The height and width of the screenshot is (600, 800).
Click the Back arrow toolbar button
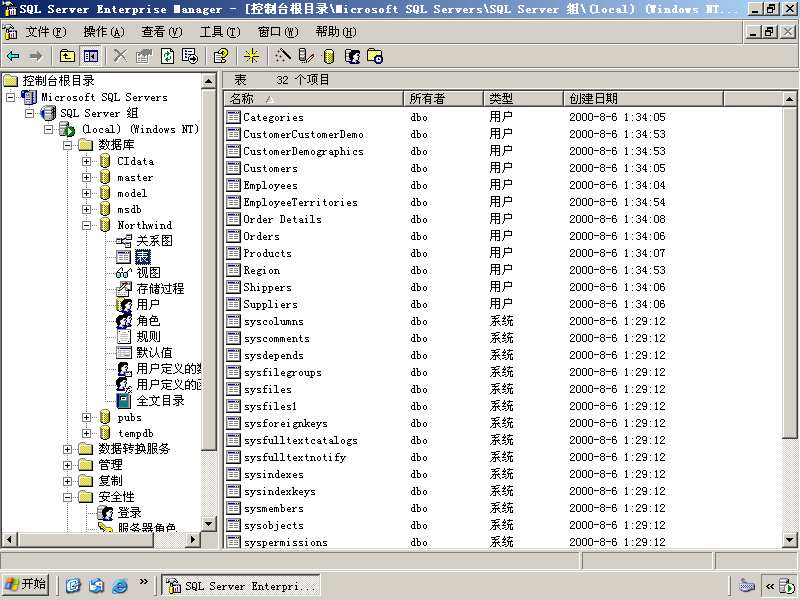13,56
